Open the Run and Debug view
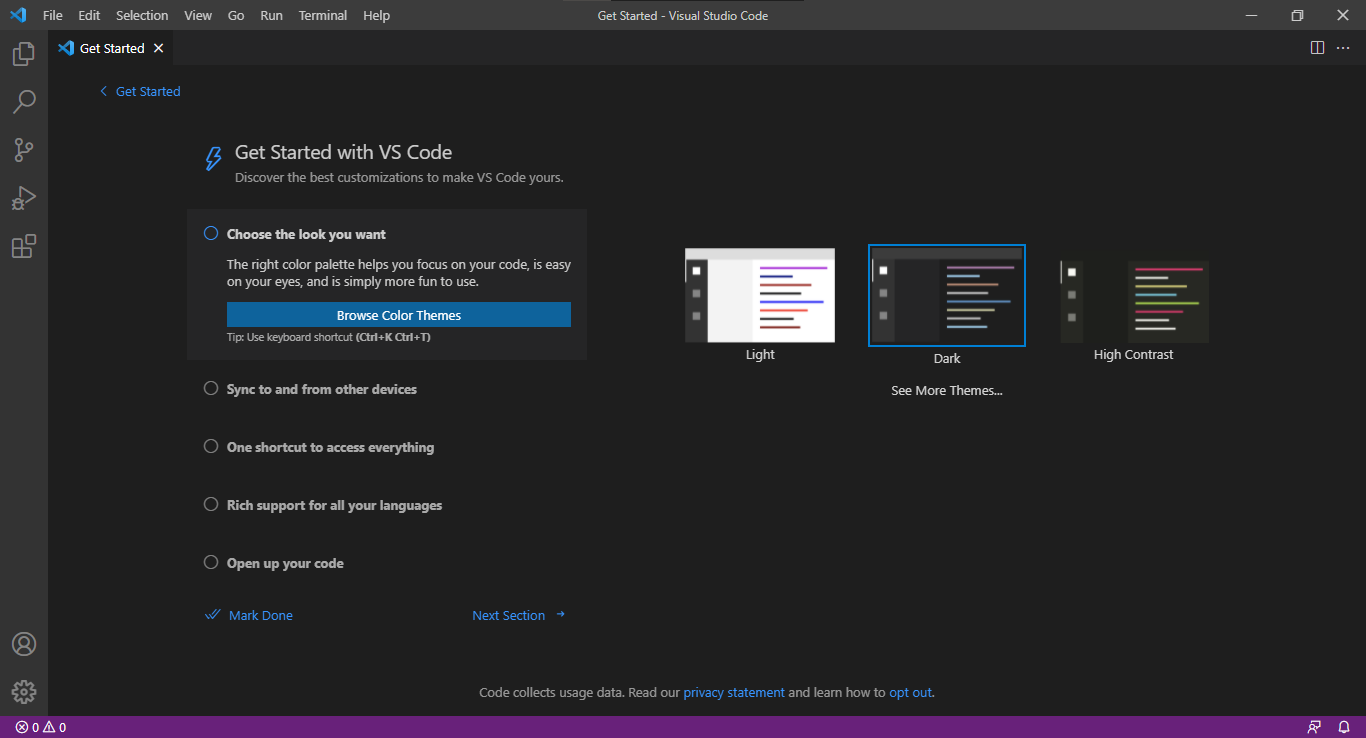 (24, 198)
